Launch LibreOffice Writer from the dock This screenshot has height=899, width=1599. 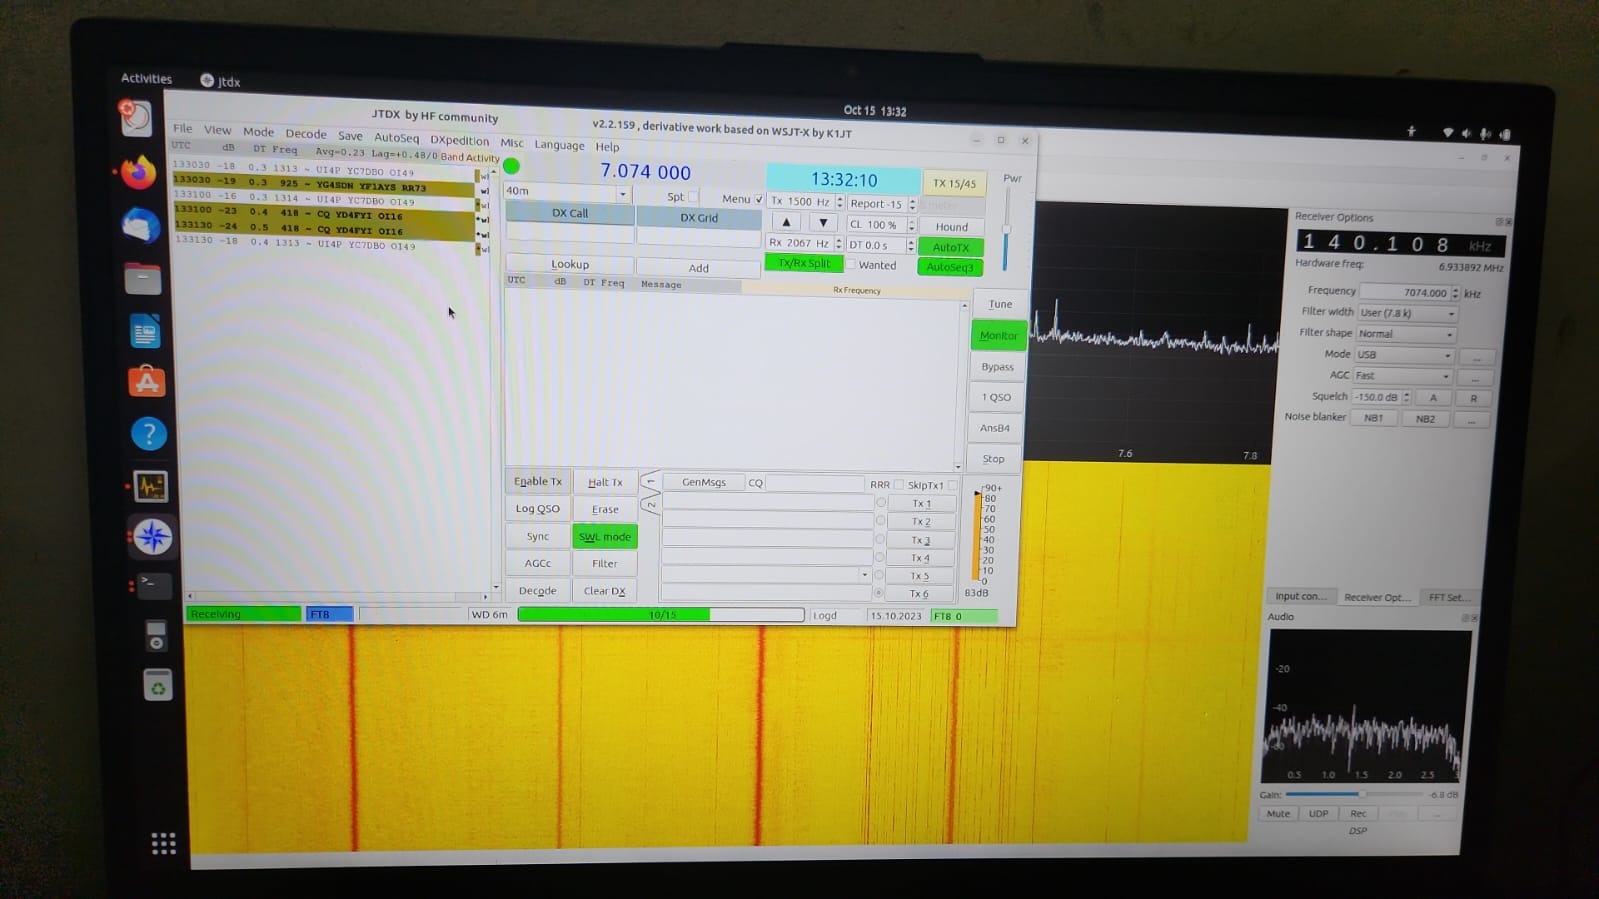point(145,331)
